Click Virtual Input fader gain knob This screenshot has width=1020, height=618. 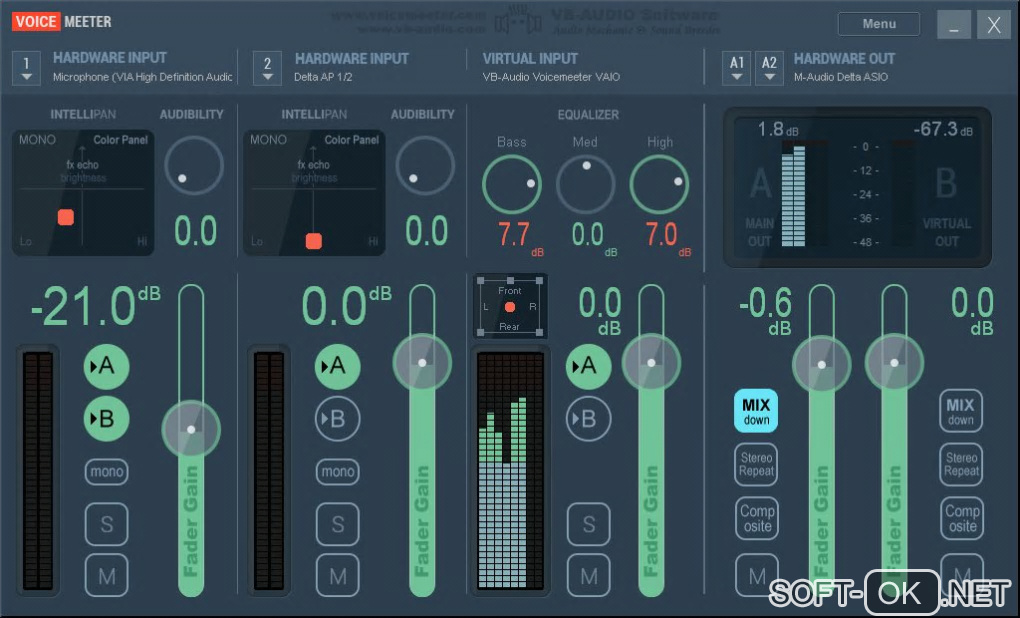(651, 363)
